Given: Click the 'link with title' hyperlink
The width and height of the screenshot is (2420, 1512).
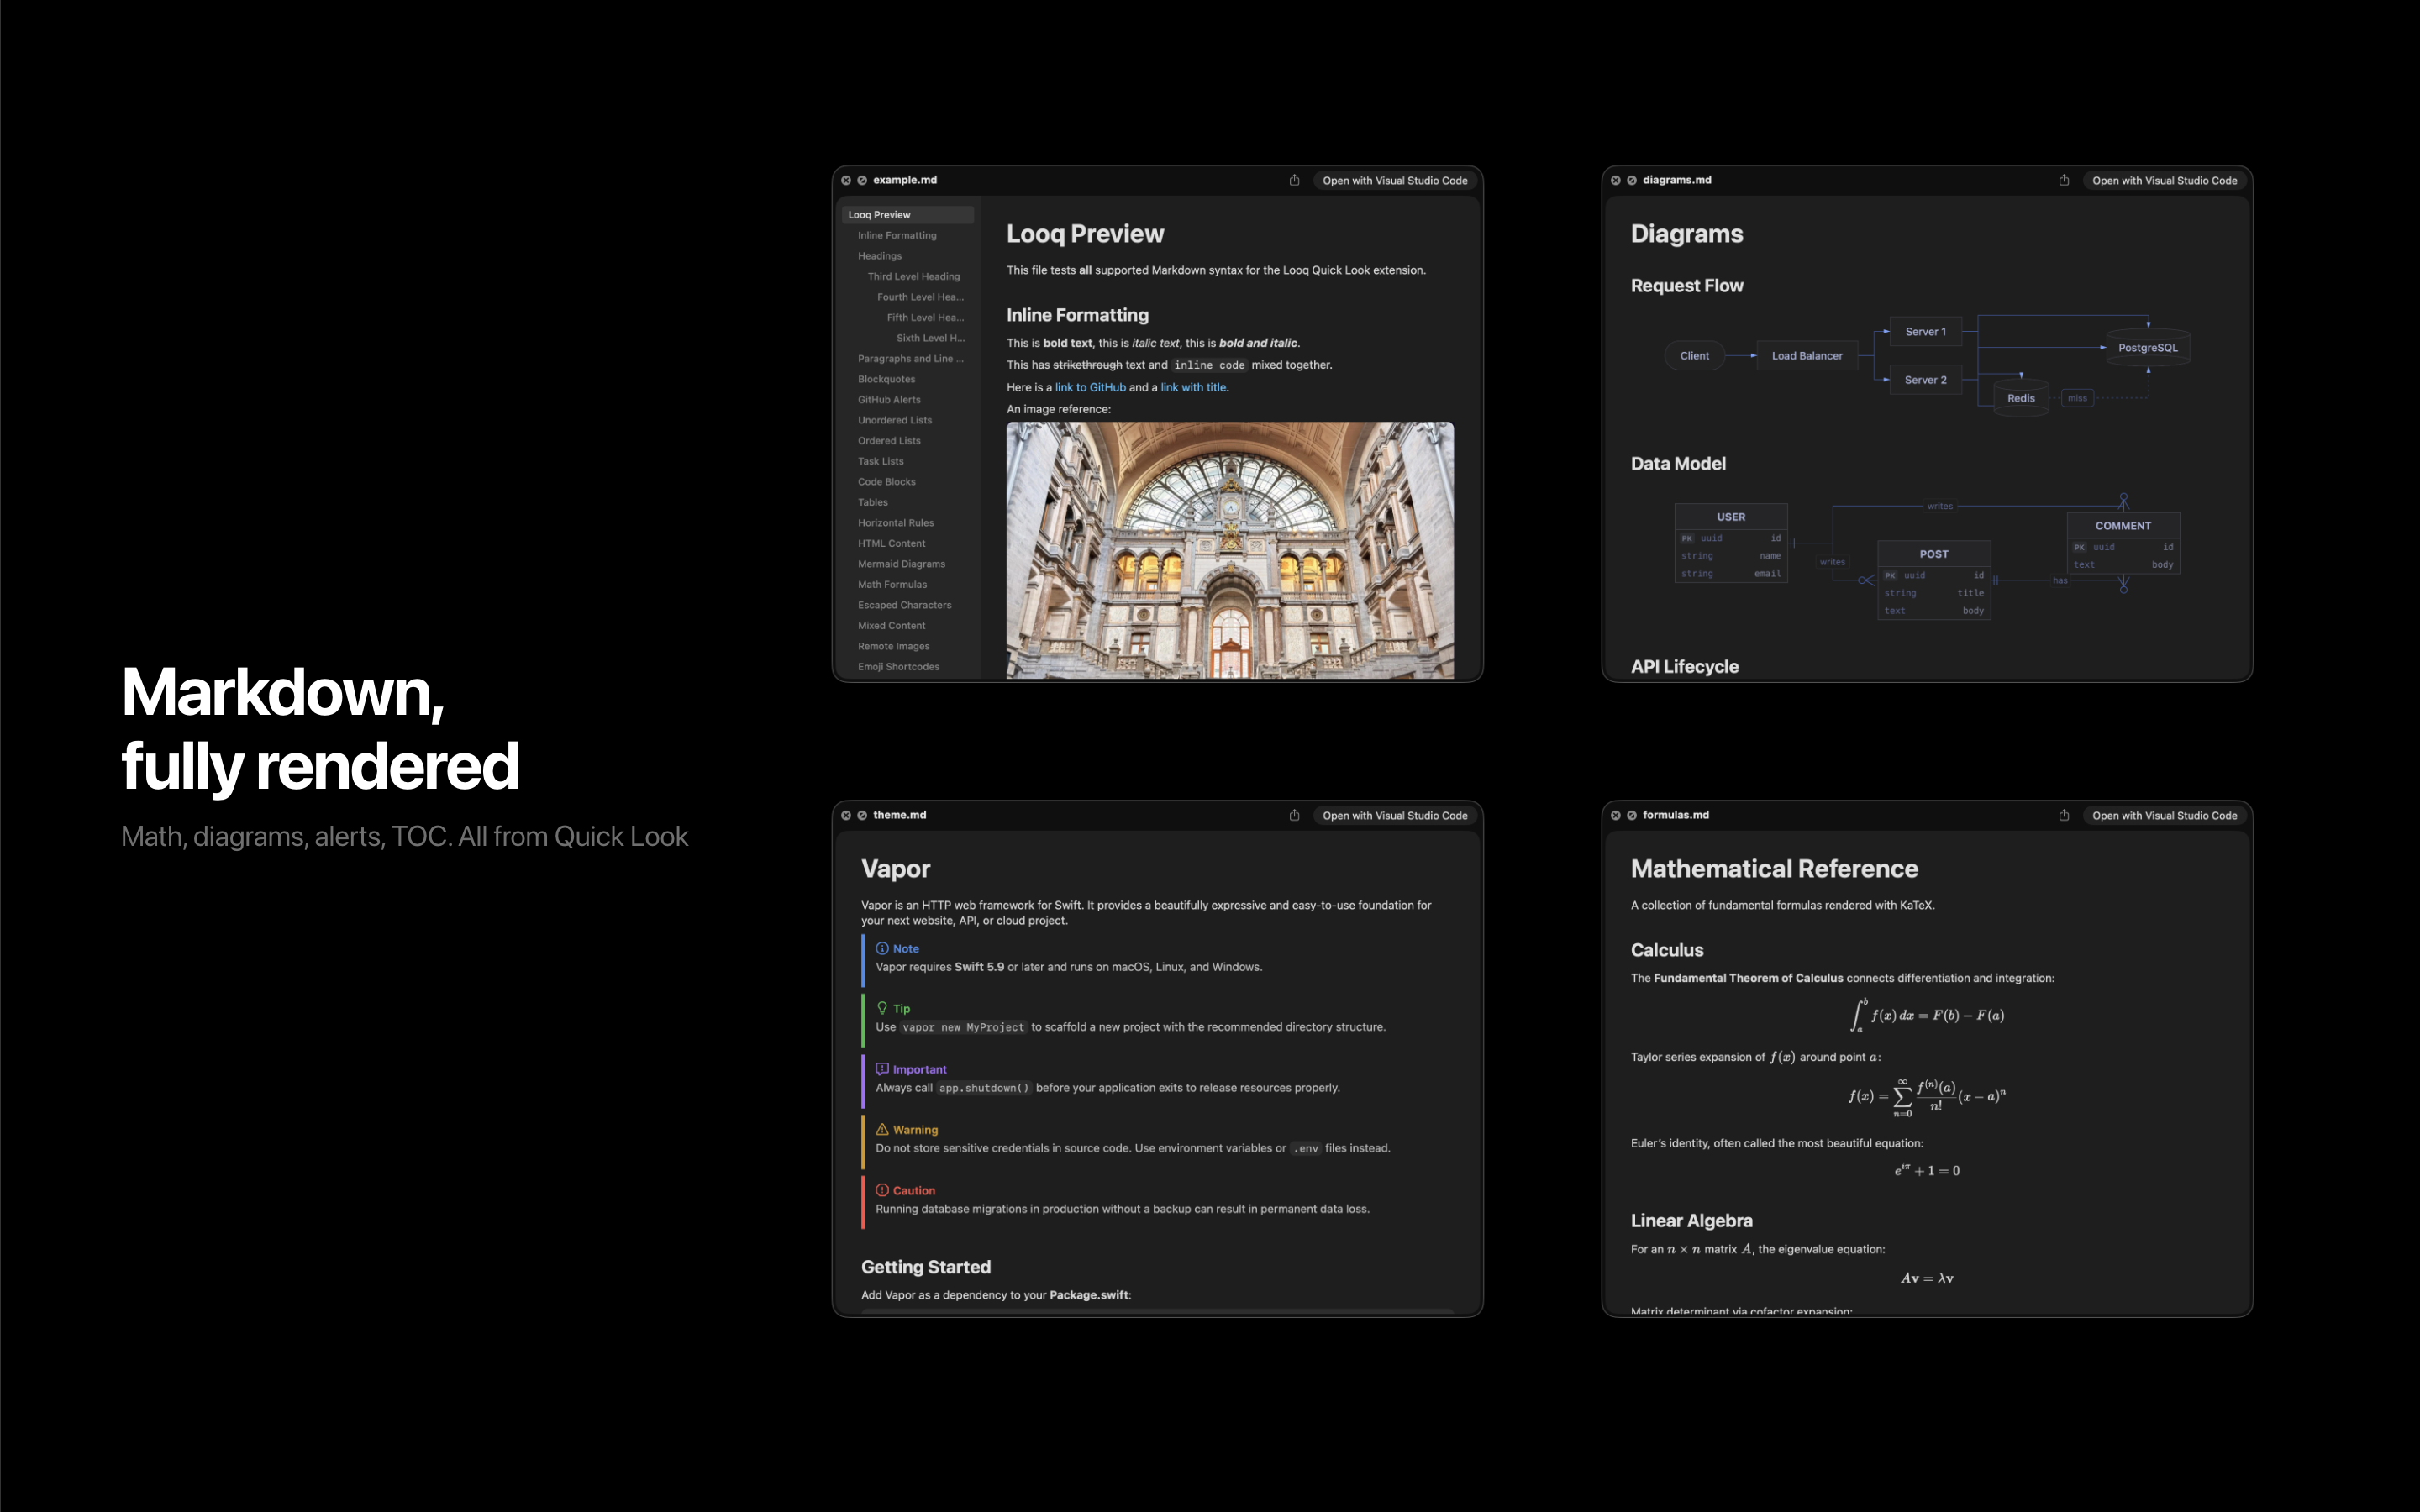Looking at the screenshot, I should click(x=1193, y=387).
